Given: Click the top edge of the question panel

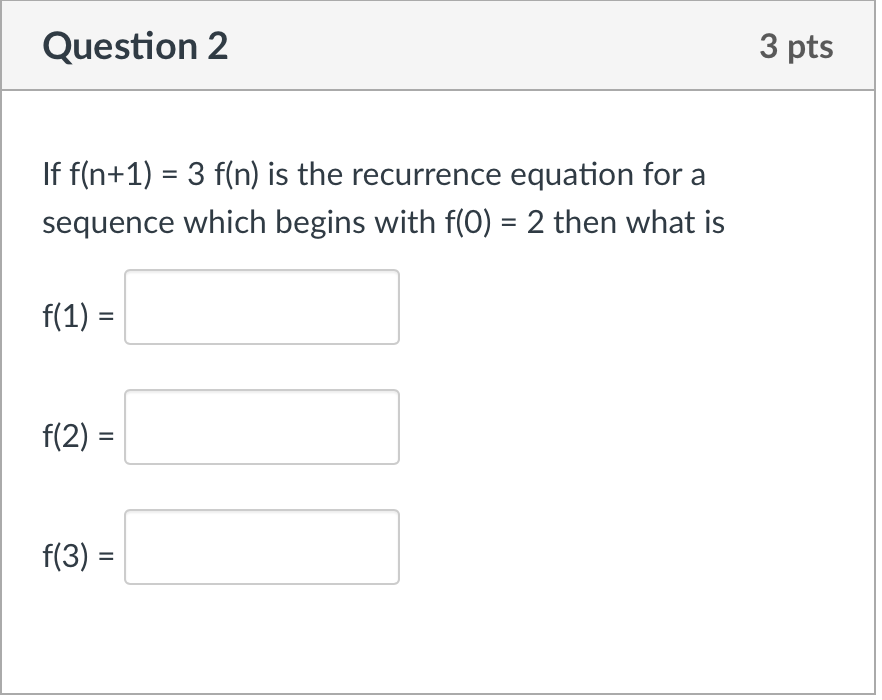Looking at the screenshot, I should point(441,3).
